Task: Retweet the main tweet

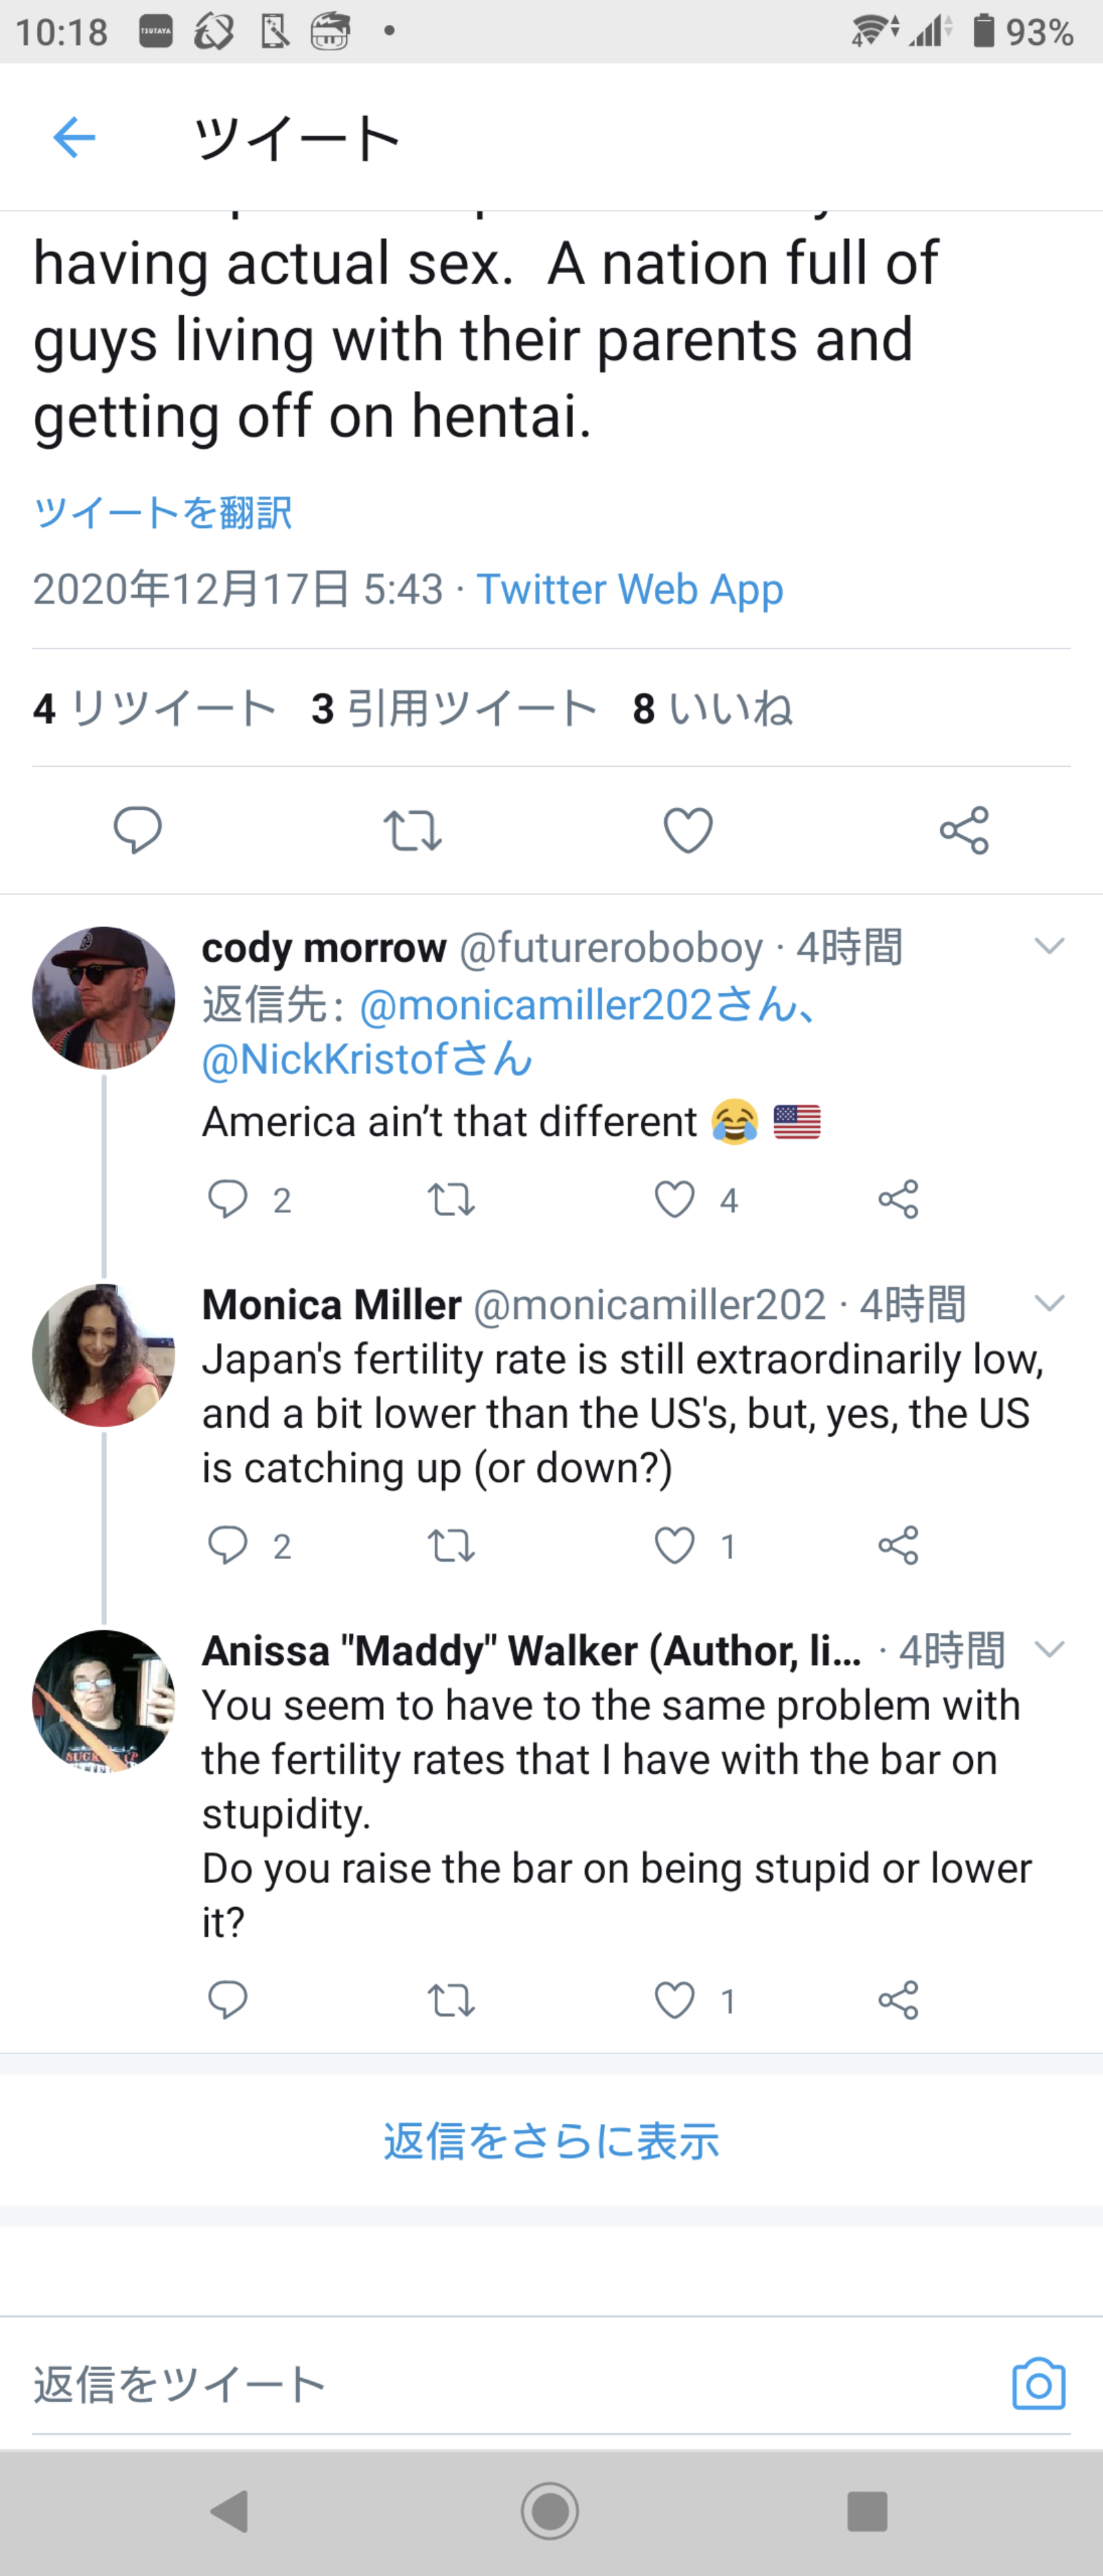Action: pyautogui.click(x=412, y=830)
